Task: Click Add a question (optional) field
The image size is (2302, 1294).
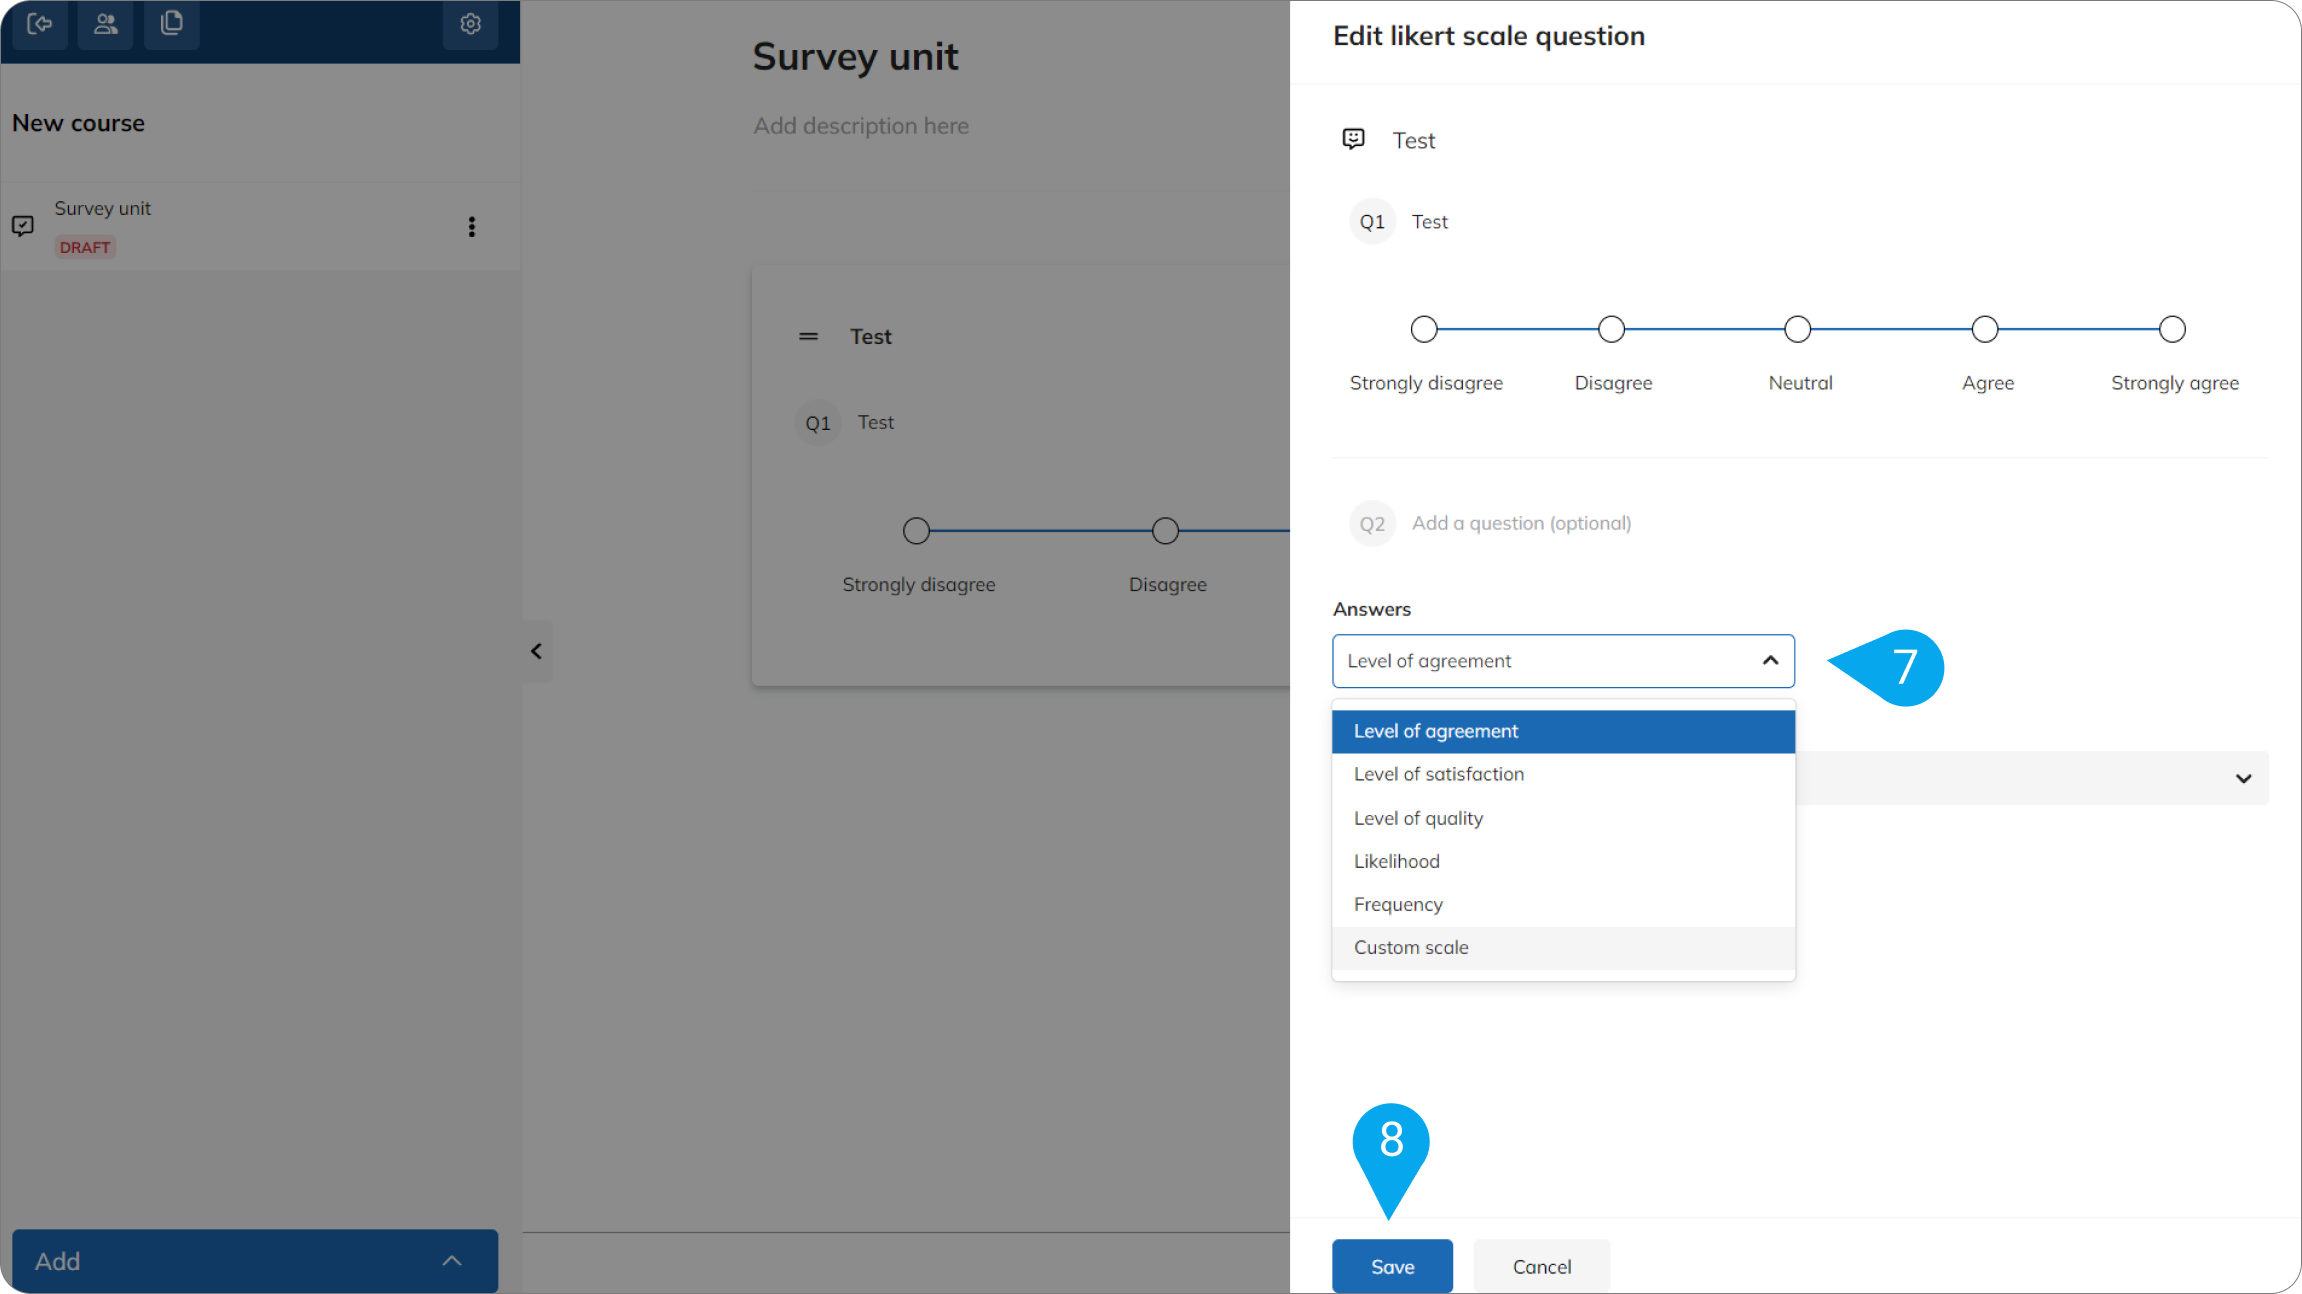Action: point(1521,523)
